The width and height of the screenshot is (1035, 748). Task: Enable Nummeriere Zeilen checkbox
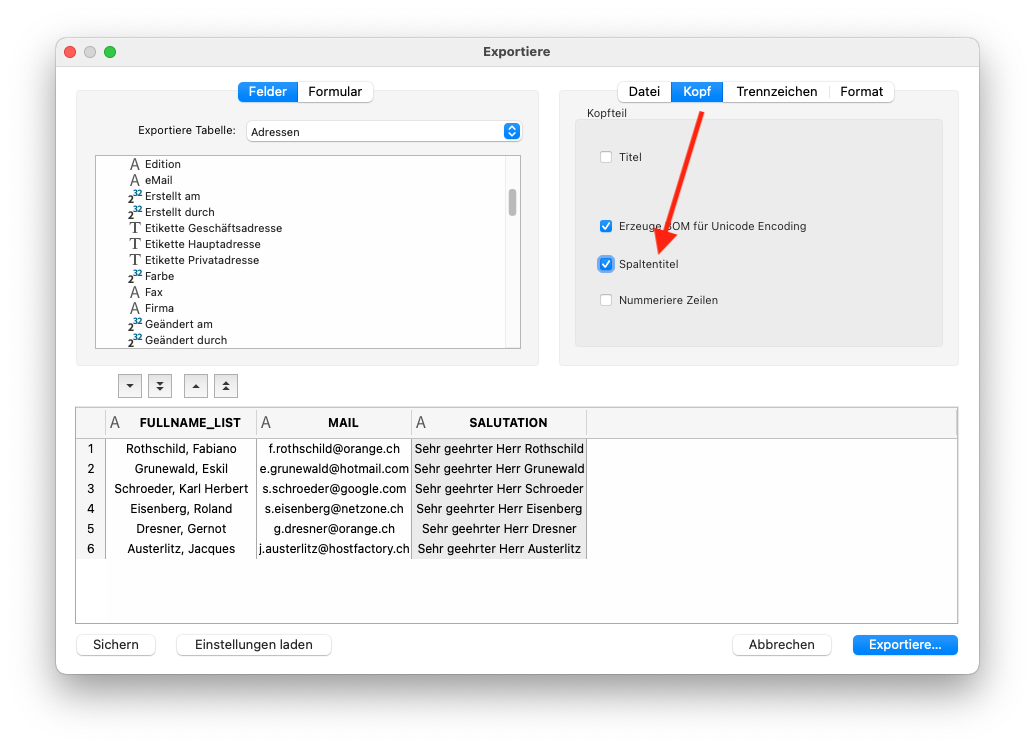(606, 300)
